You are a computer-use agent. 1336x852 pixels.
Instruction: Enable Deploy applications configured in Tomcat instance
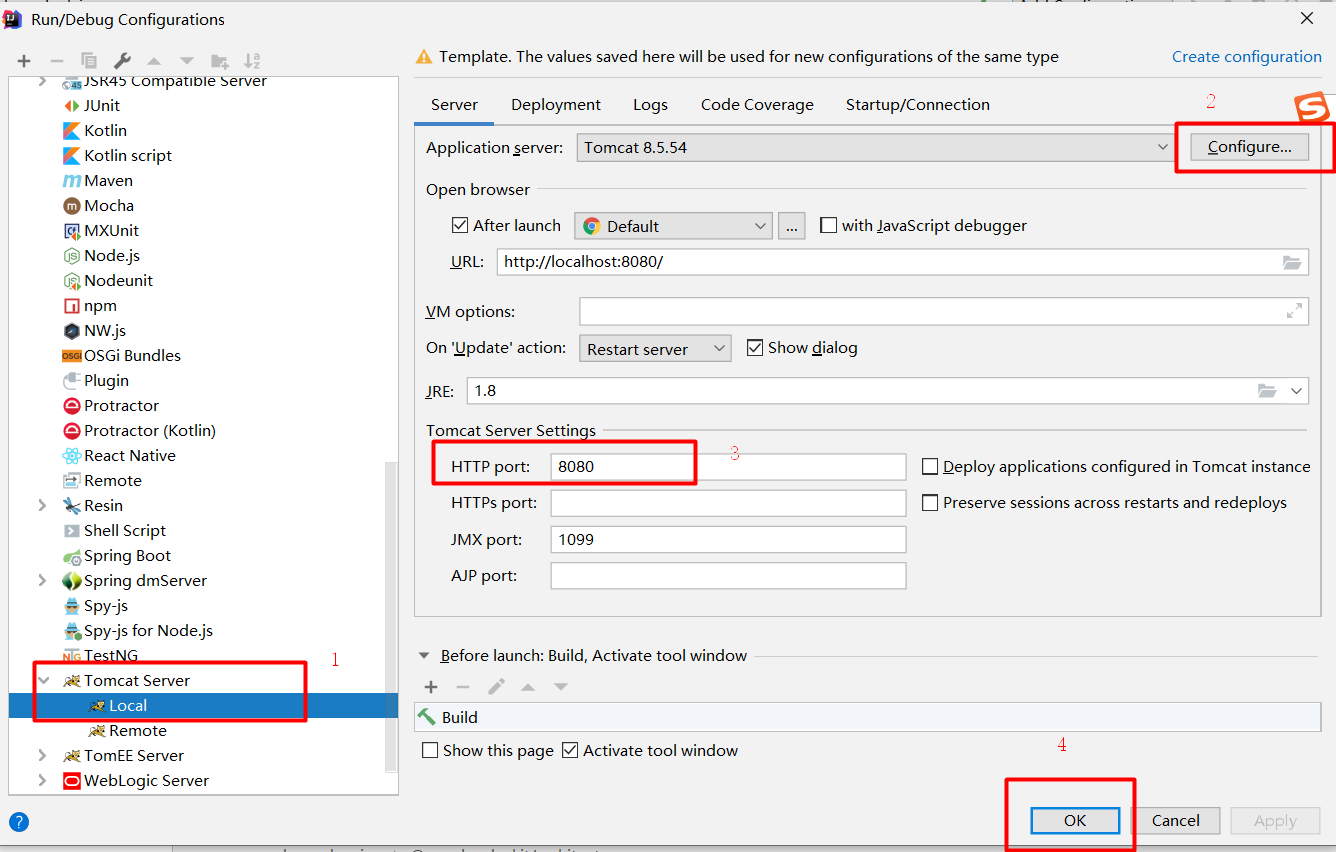click(x=930, y=466)
